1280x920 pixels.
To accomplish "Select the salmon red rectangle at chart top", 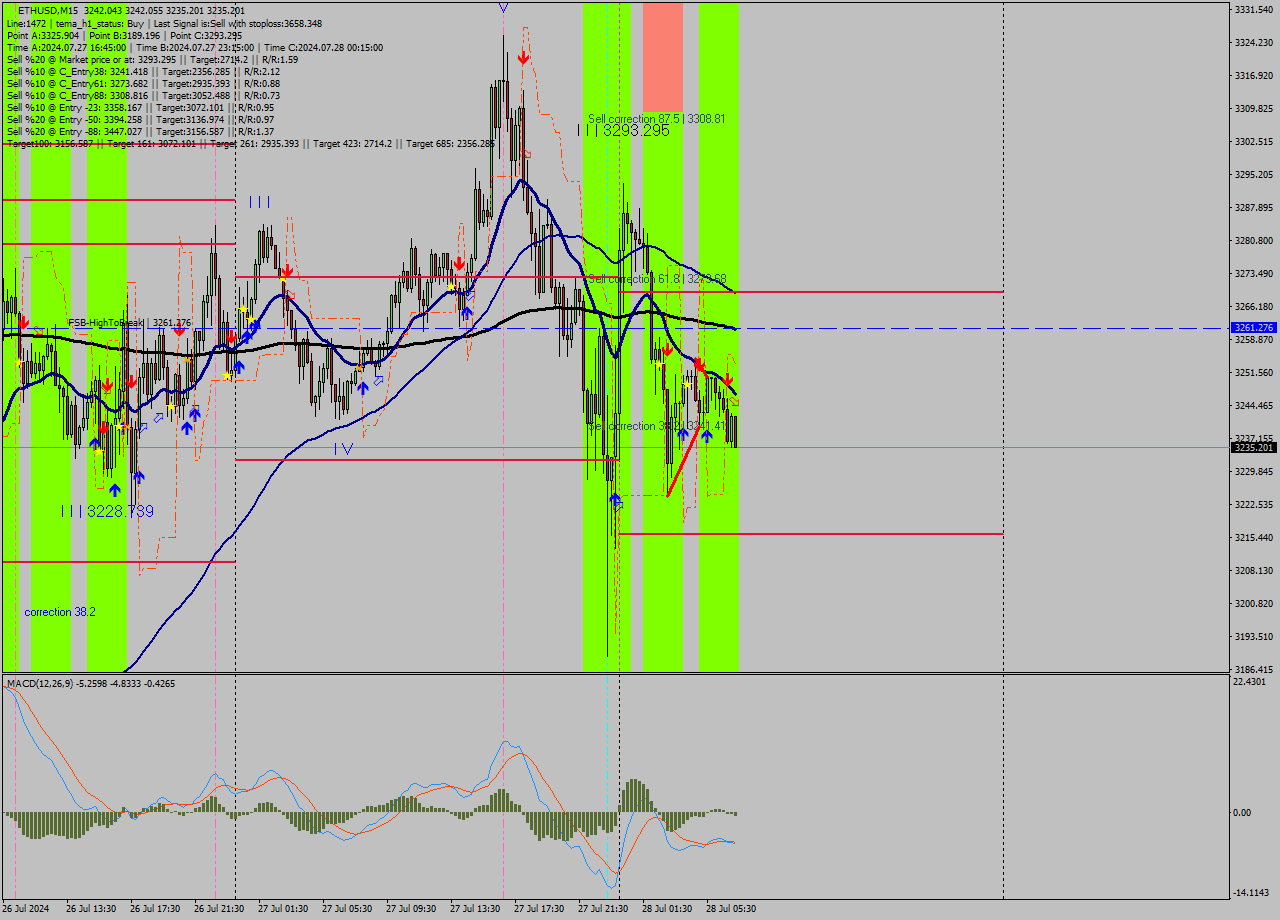I will (663, 56).
